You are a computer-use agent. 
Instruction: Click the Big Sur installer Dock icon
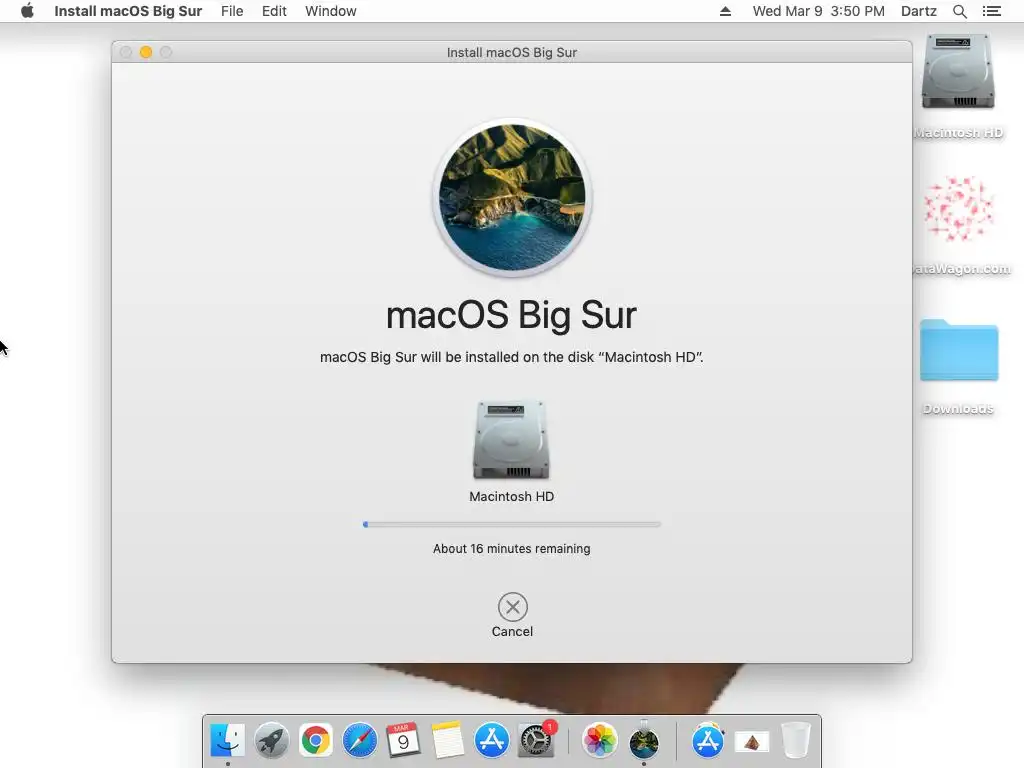(644, 741)
